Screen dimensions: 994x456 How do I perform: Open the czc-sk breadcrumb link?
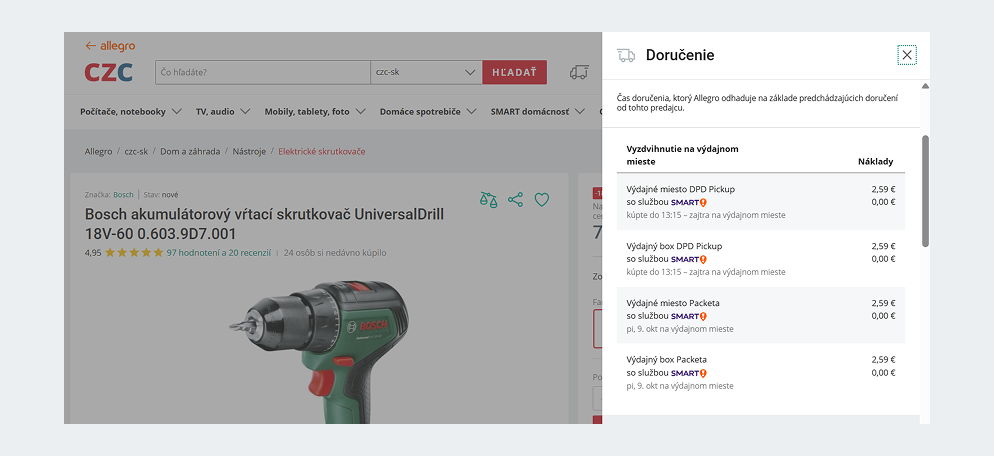136,152
